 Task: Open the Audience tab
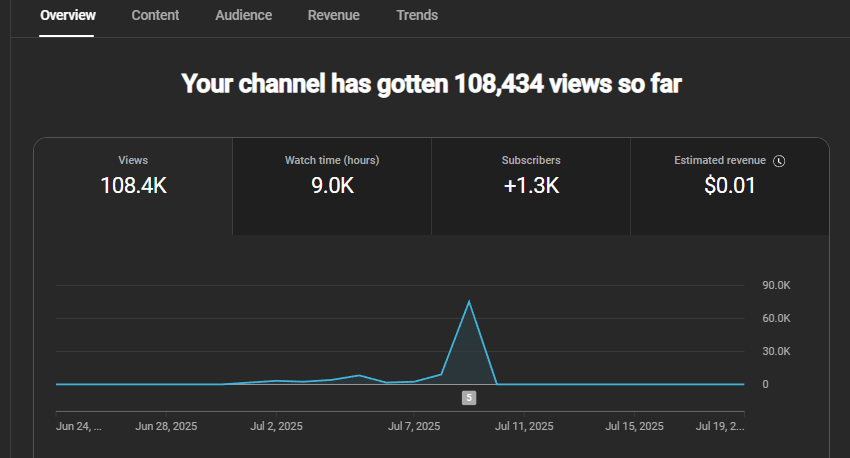[x=243, y=15]
